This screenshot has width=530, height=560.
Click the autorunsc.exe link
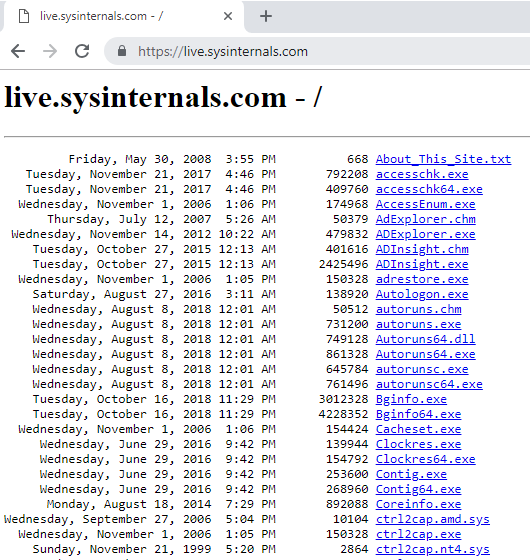[x=422, y=369]
